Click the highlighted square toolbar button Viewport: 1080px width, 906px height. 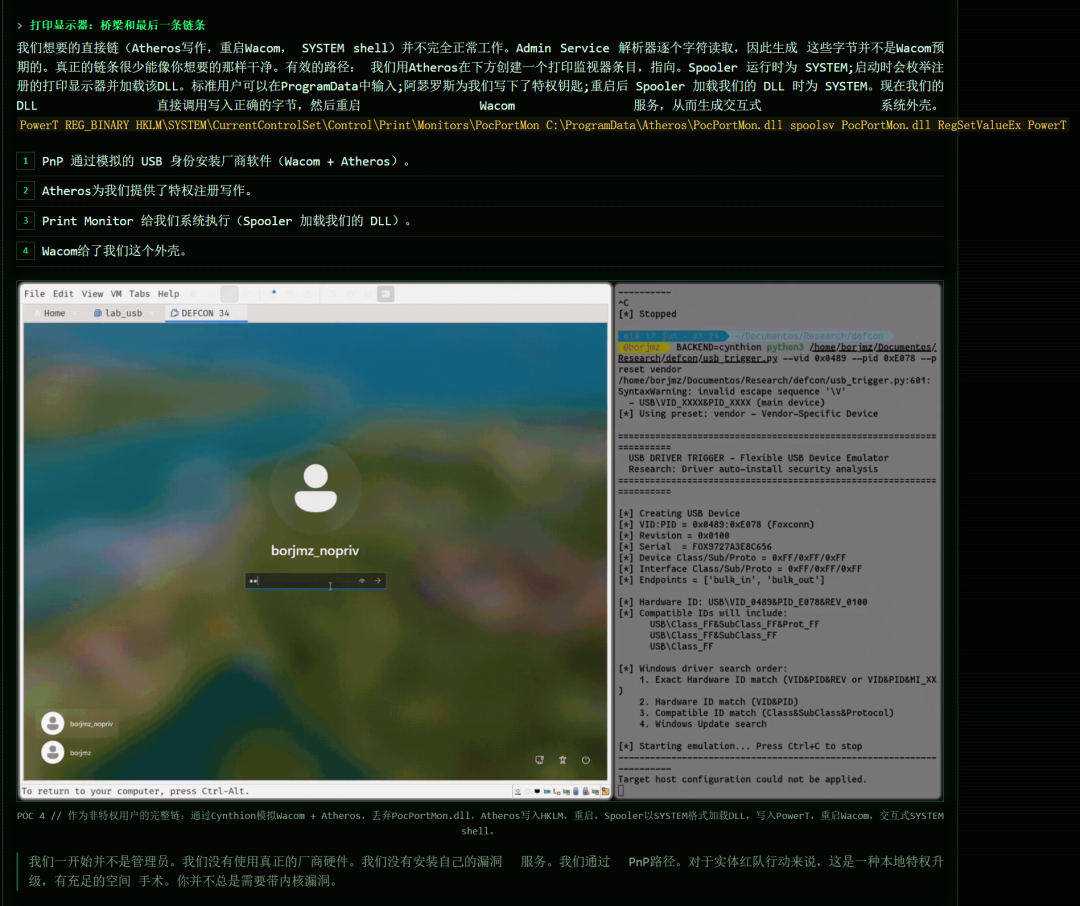229,294
